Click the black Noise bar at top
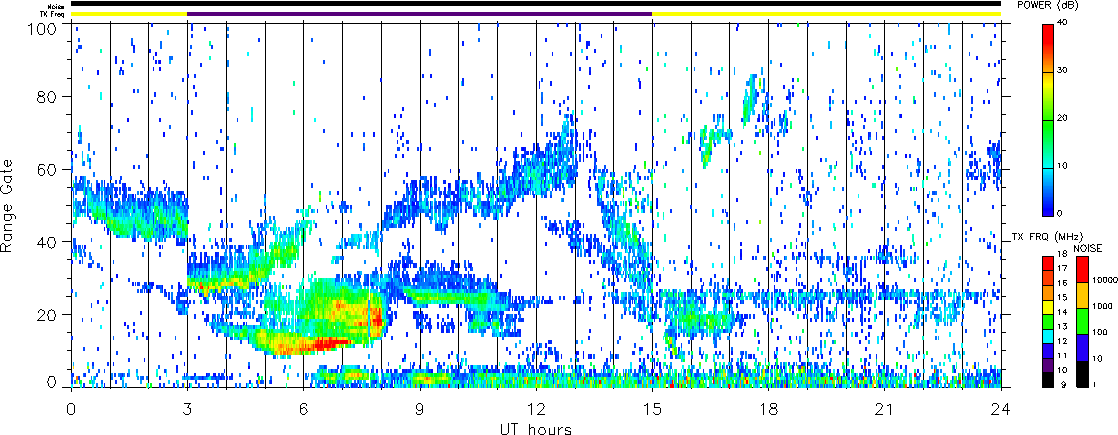 [x=536, y=4]
